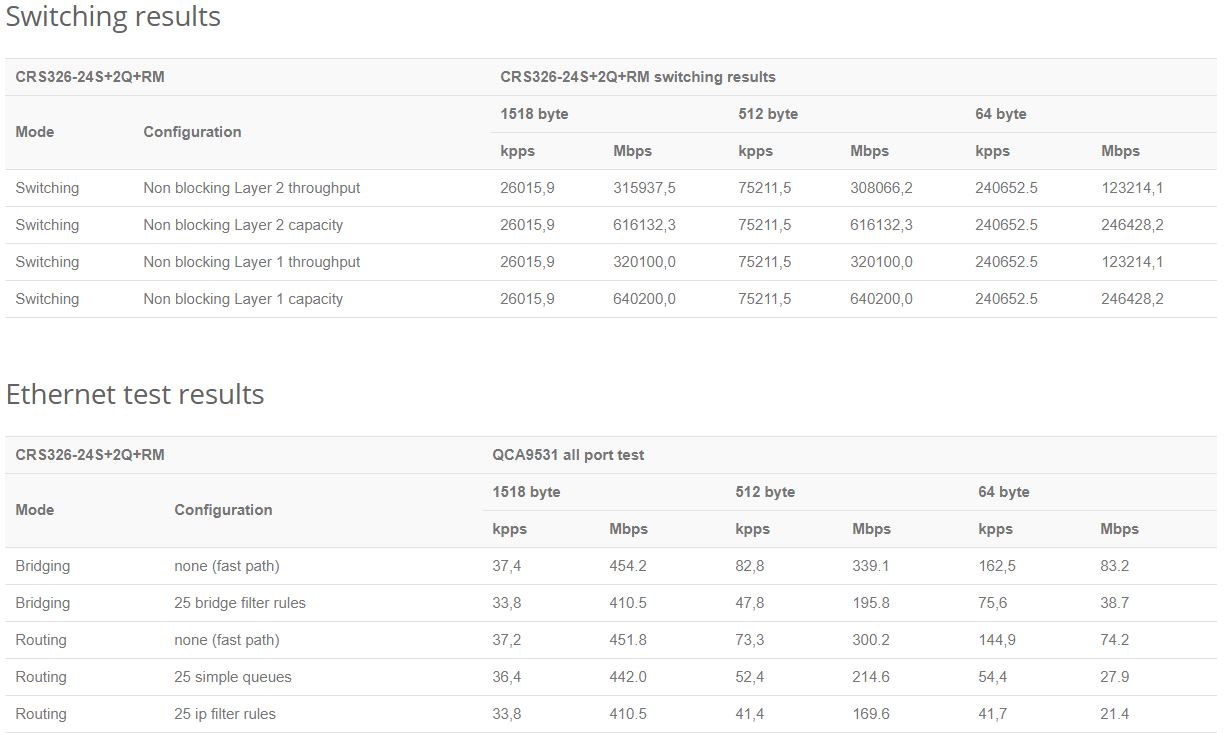Image resolution: width=1226 pixels, height=733 pixels.
Task: Click 616132,3 under 512 byte Mbps
Action: pyautogui.click(x=881, y=225)
